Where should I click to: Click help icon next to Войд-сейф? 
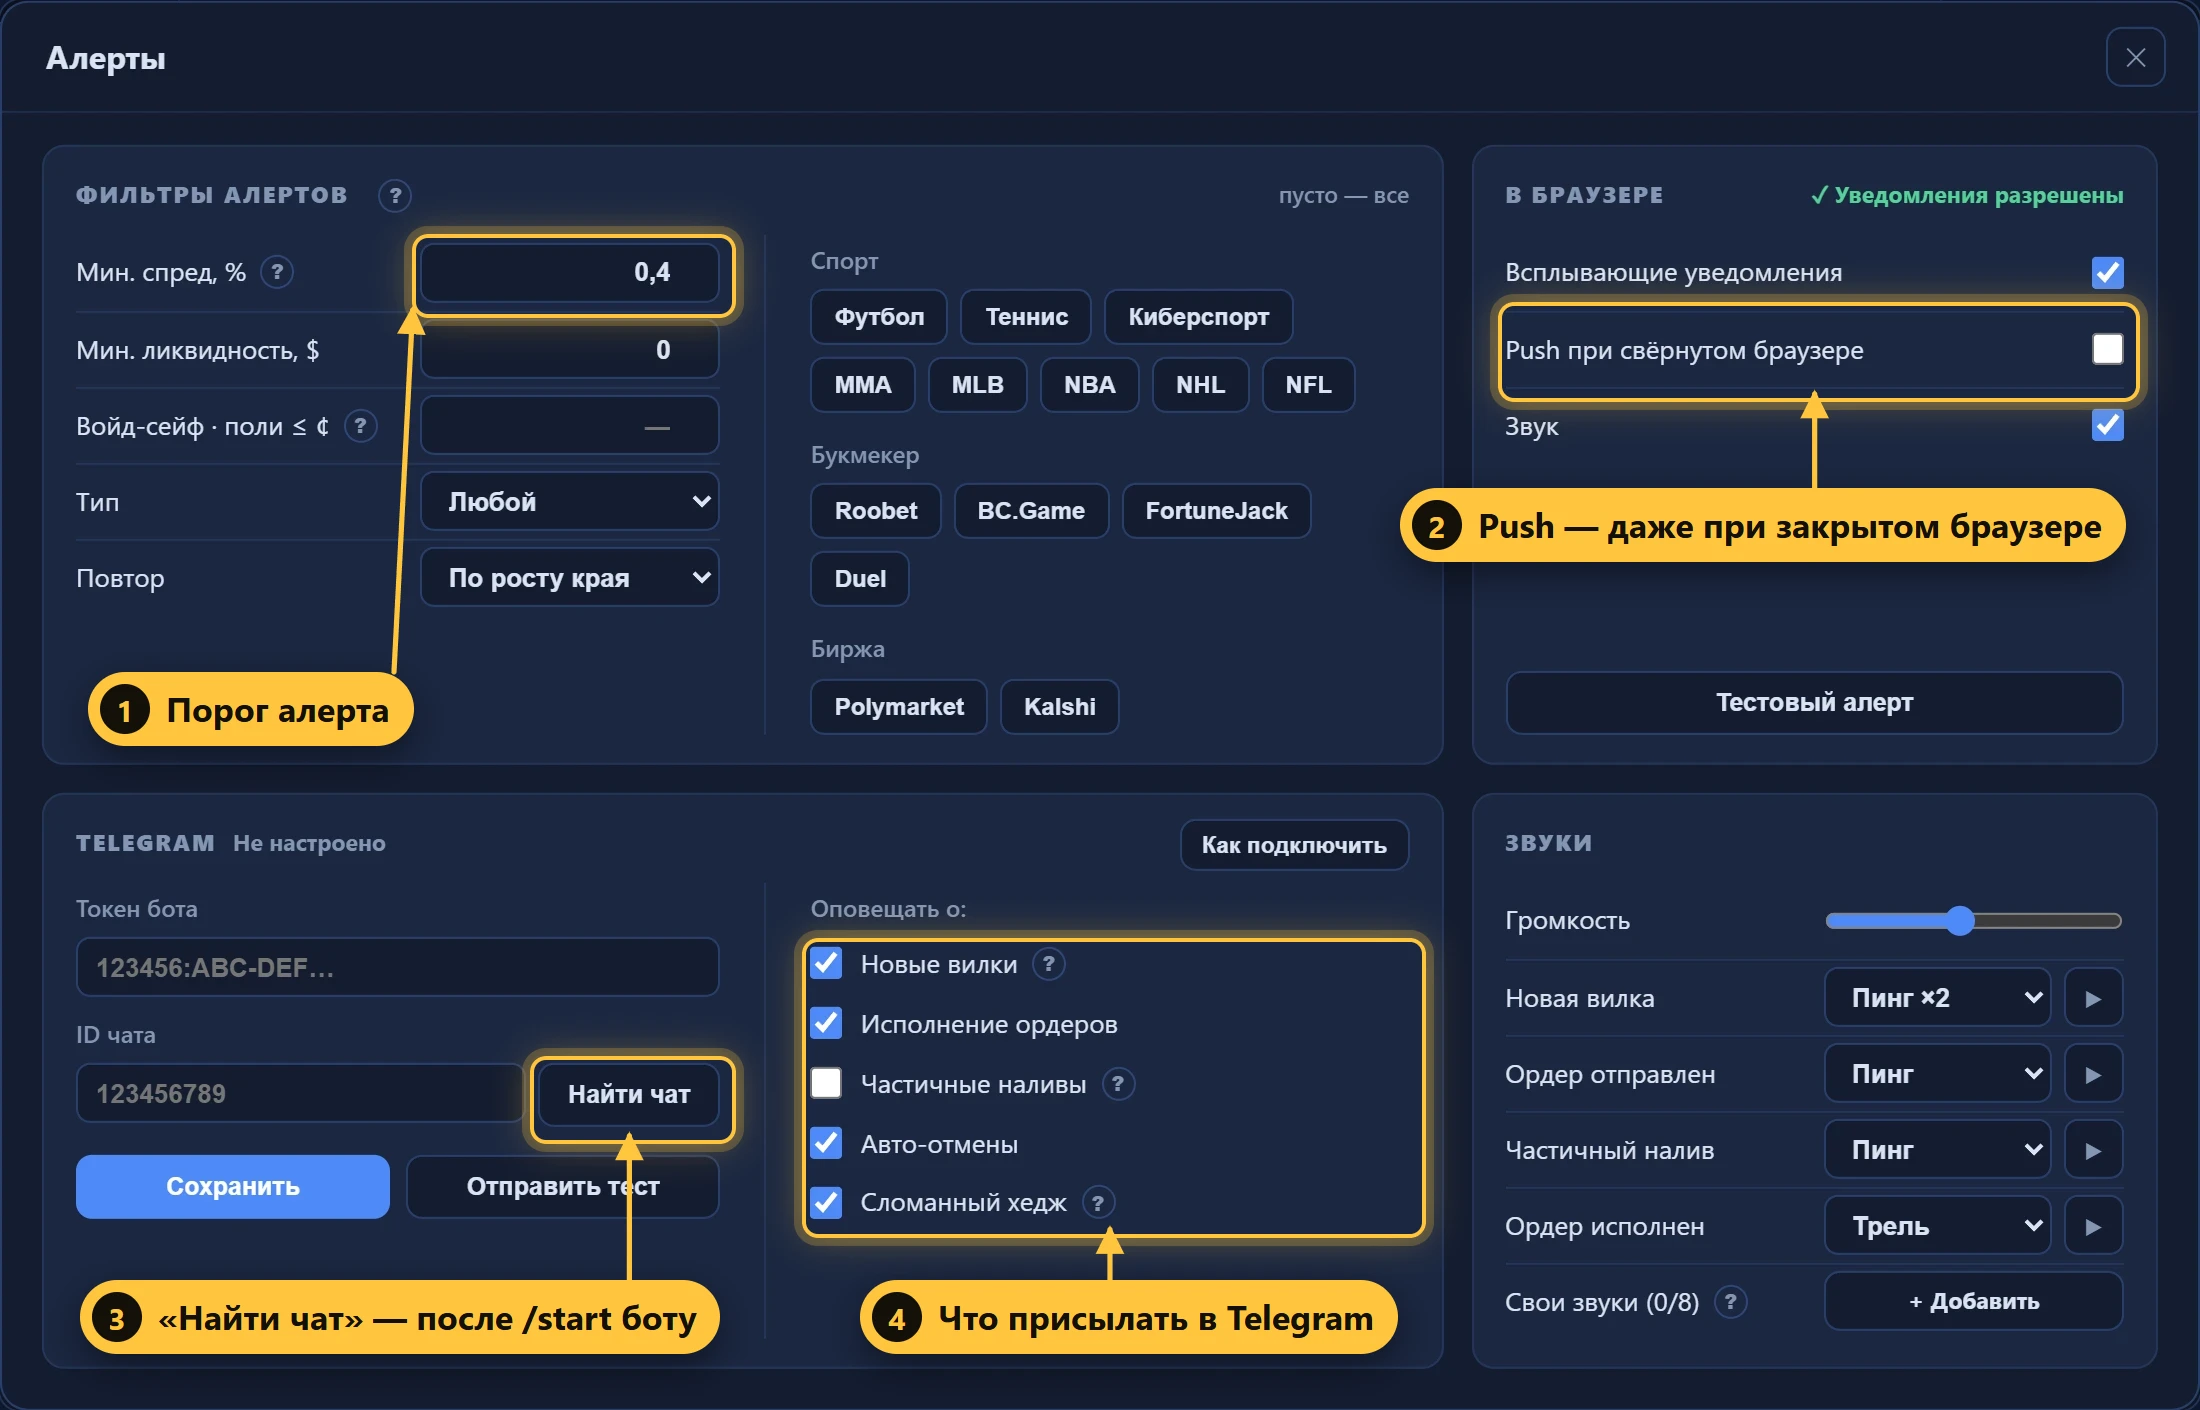[x=361, y=426]
